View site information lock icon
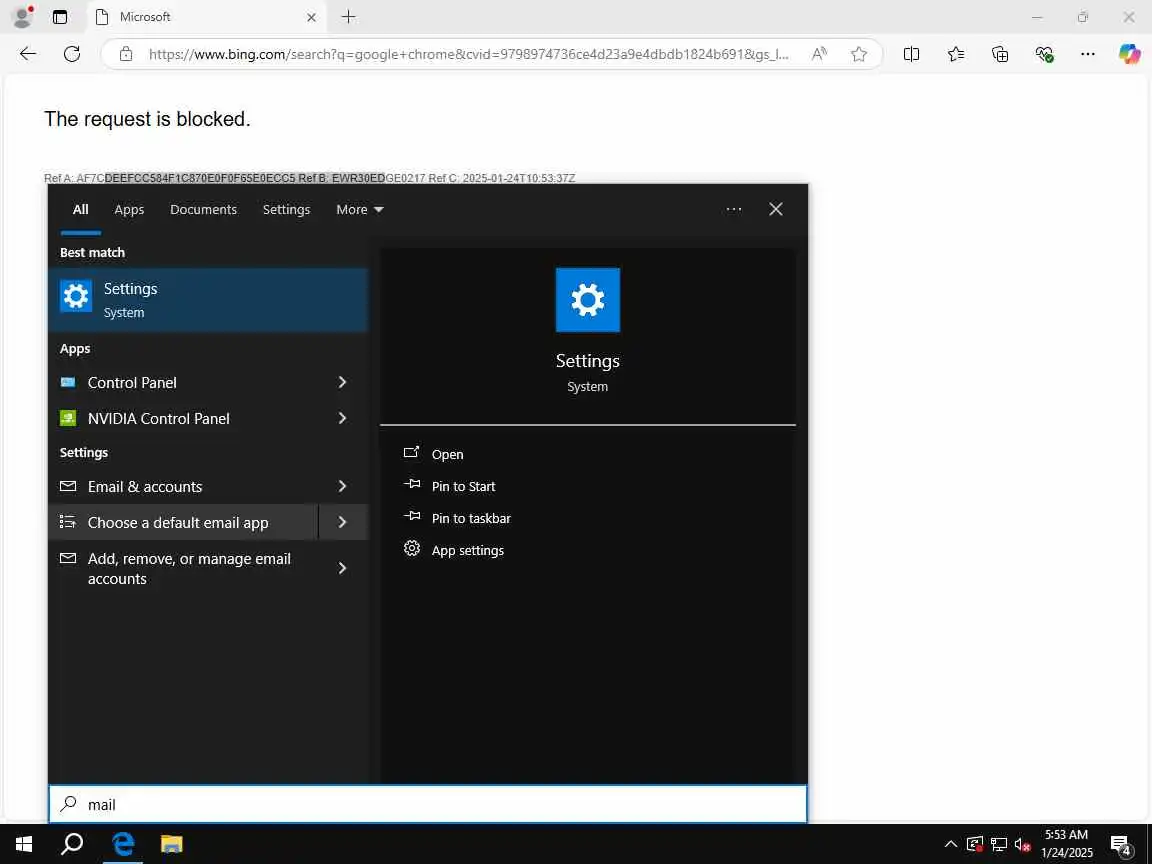This screenshot has height=864, width=1152. coord(126,54)
